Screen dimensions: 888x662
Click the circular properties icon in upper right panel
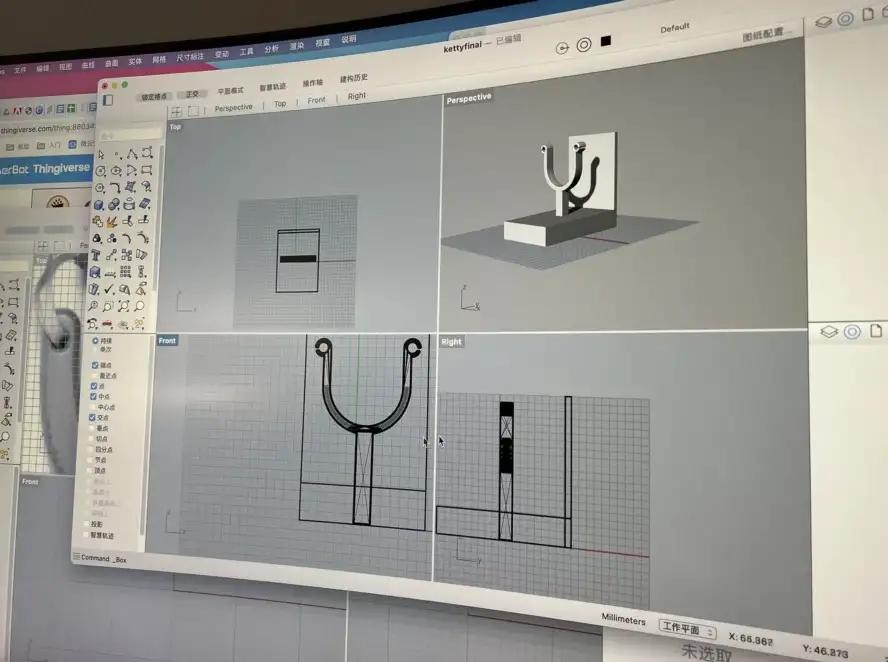coord(846,19)
